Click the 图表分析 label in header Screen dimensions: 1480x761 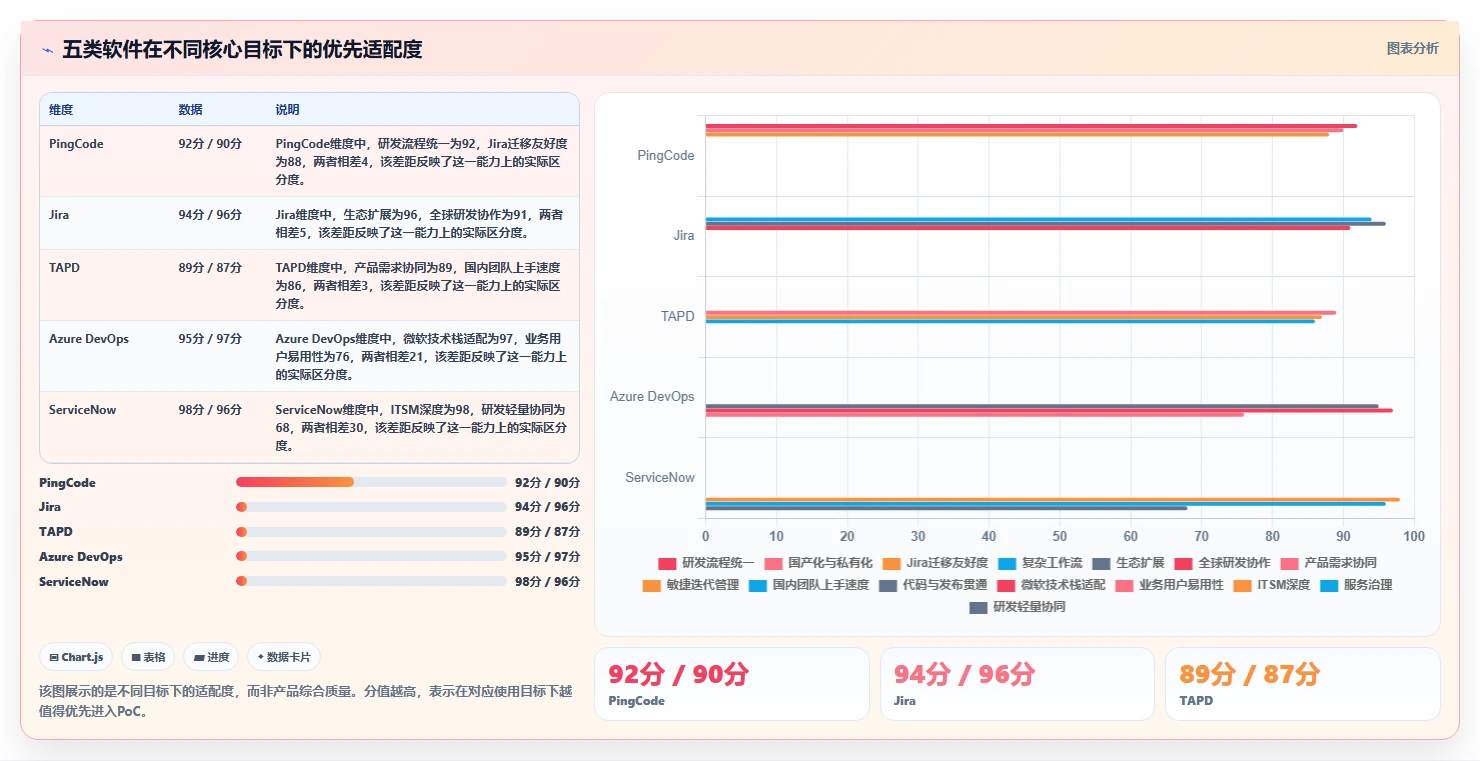[1412, 48]
